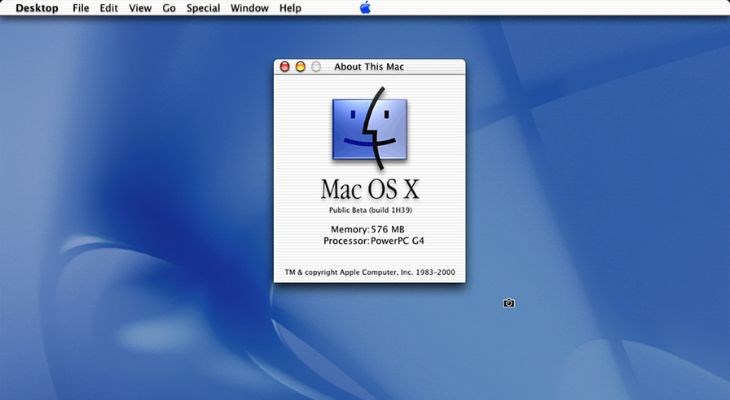Click the Mac OS X logo text
Viewport: 730px width, 400px height.
[x=370, y=189]
